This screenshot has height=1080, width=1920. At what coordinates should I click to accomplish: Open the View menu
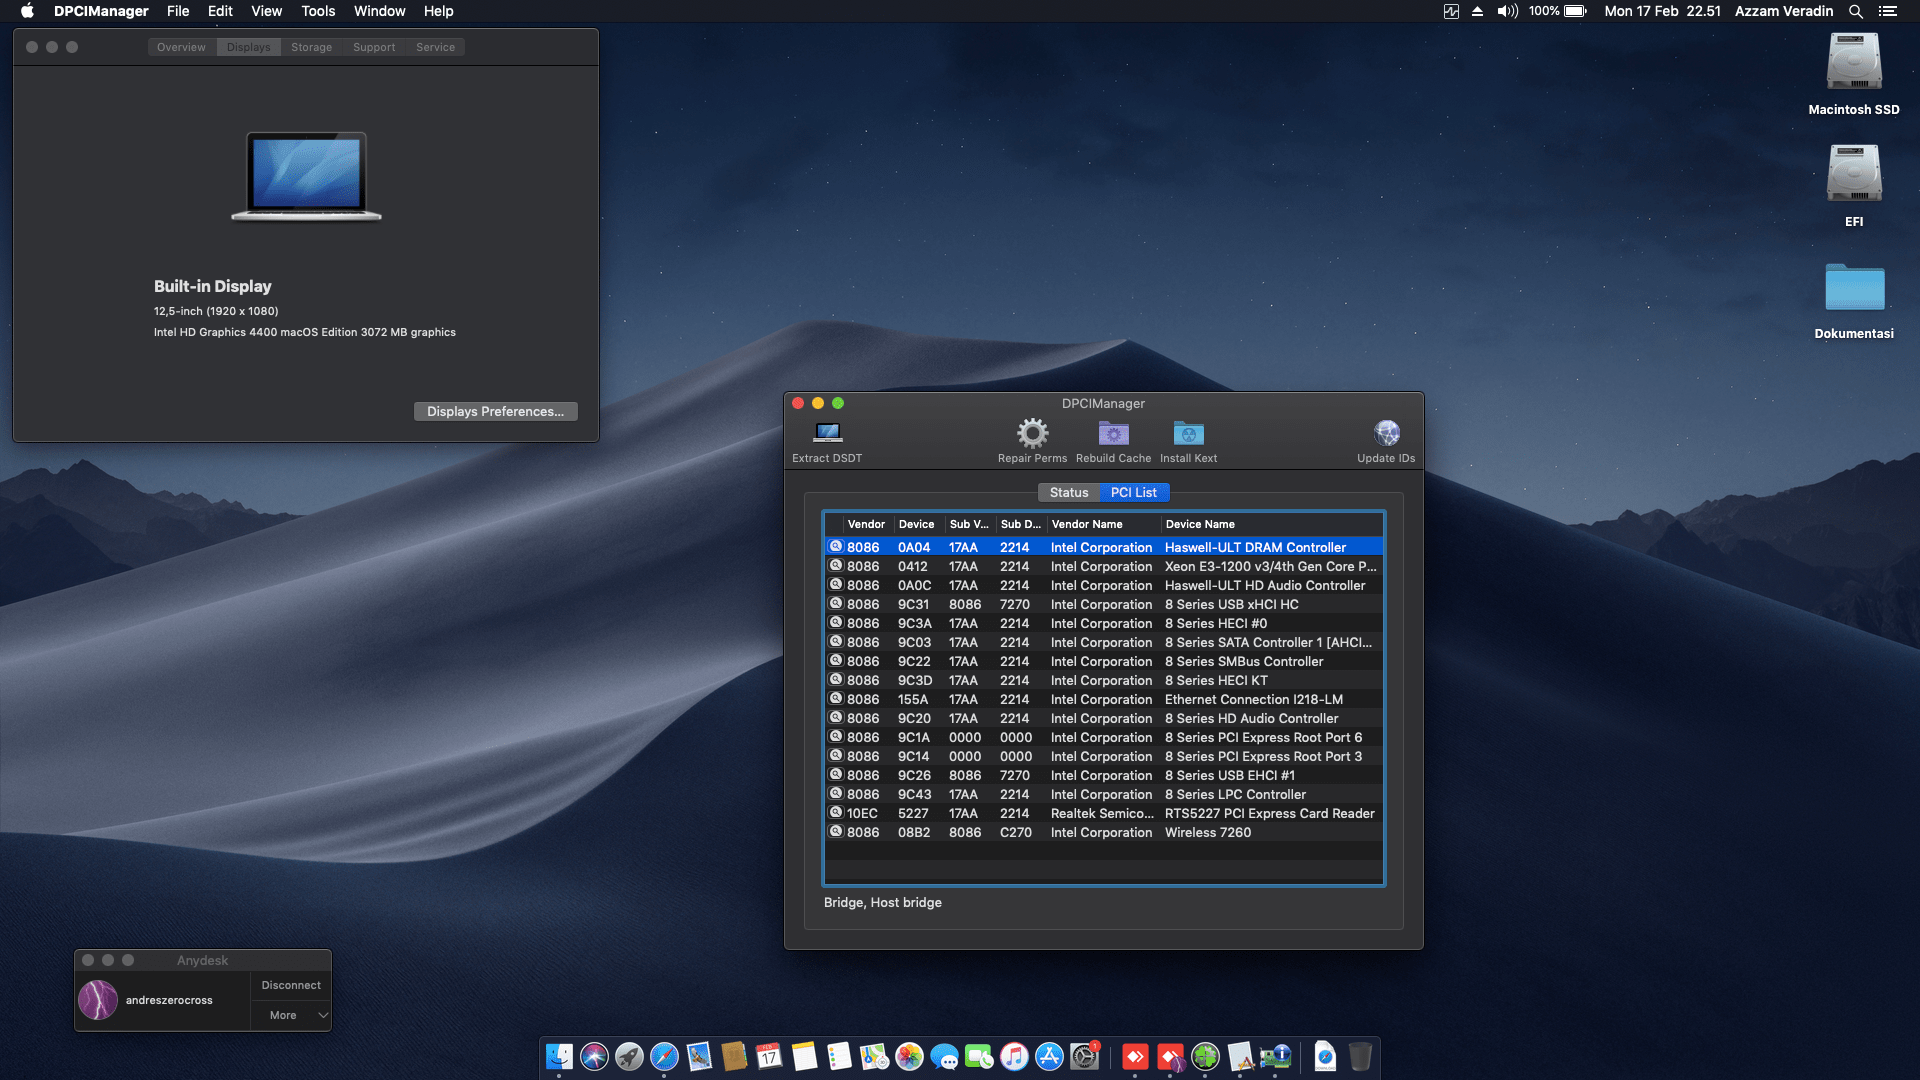[x=266, y=11]
